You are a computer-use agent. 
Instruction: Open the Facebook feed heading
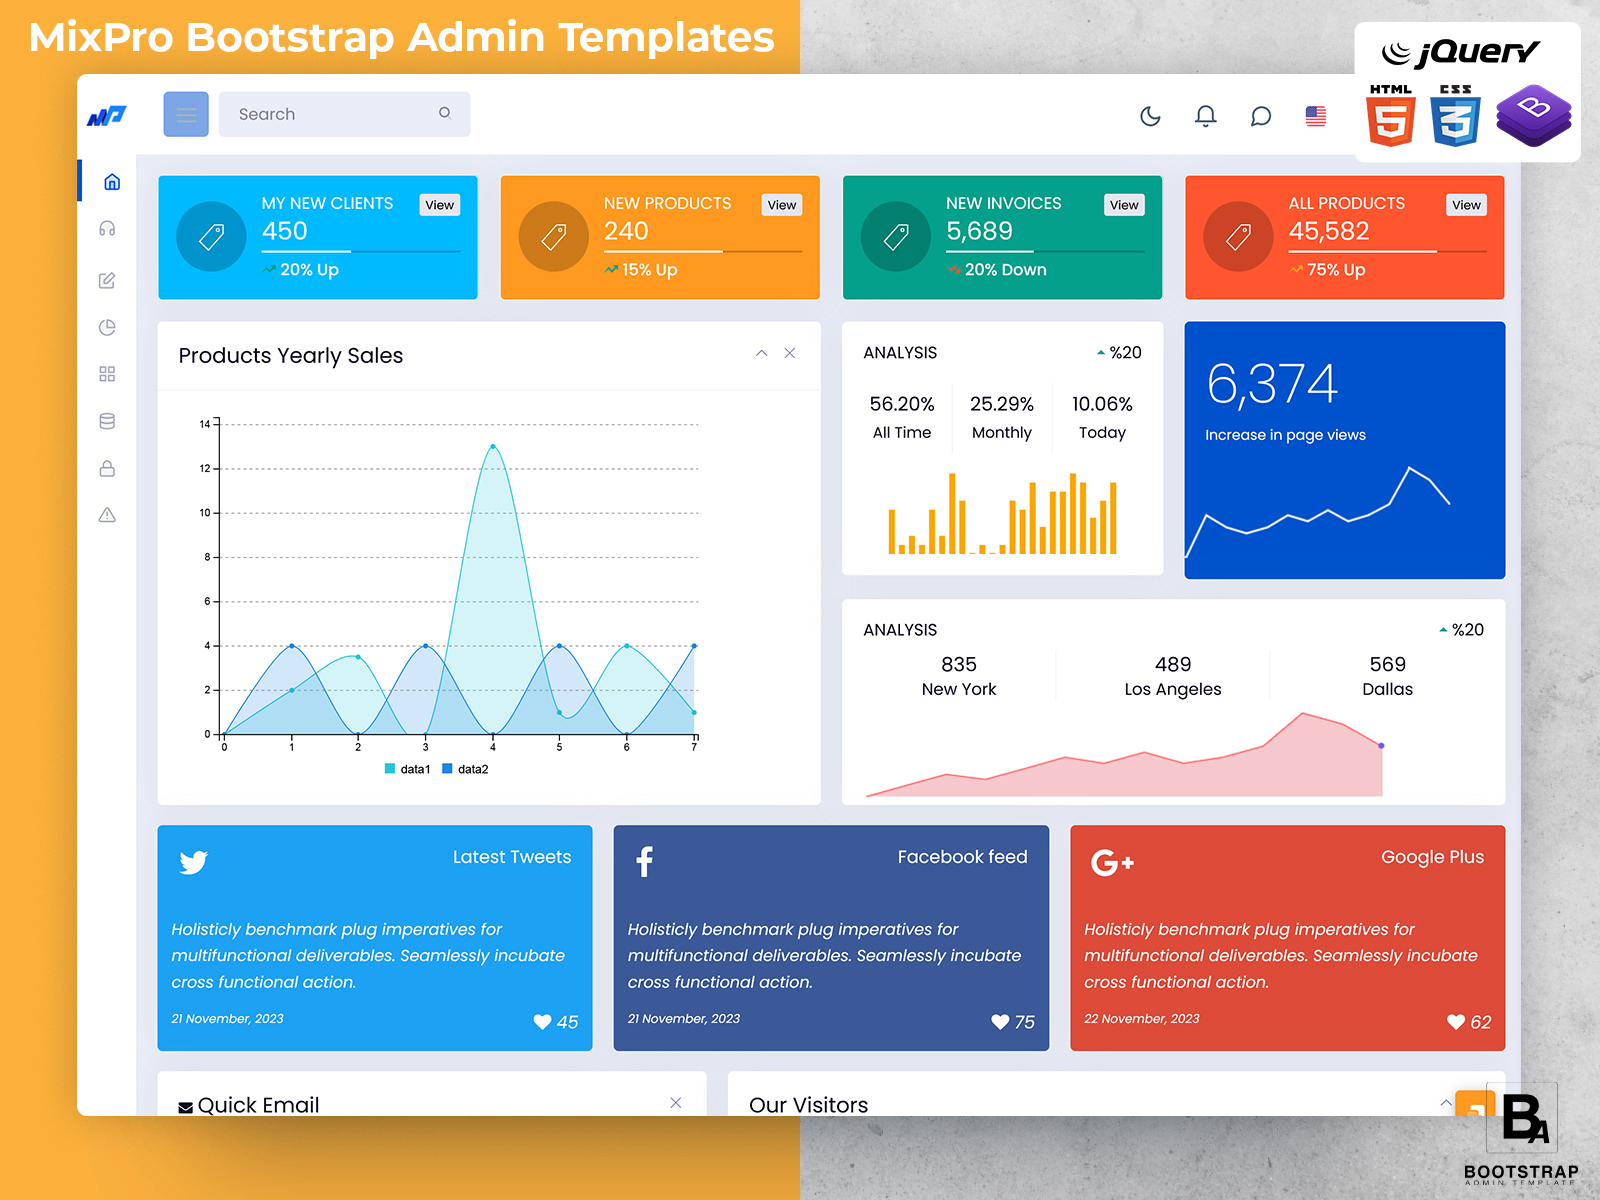click(x=962, y=857)
